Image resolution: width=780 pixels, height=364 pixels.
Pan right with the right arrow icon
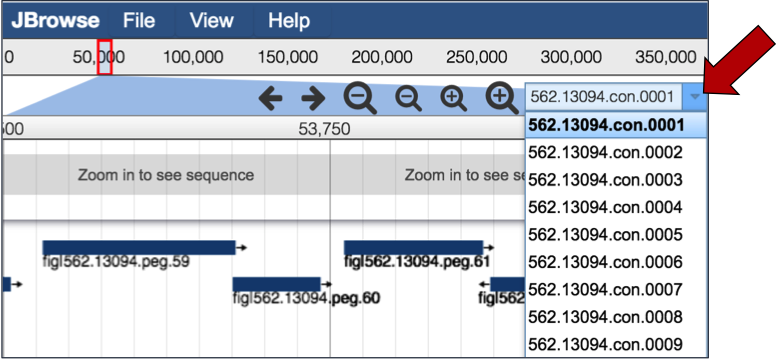coord(313,98)
